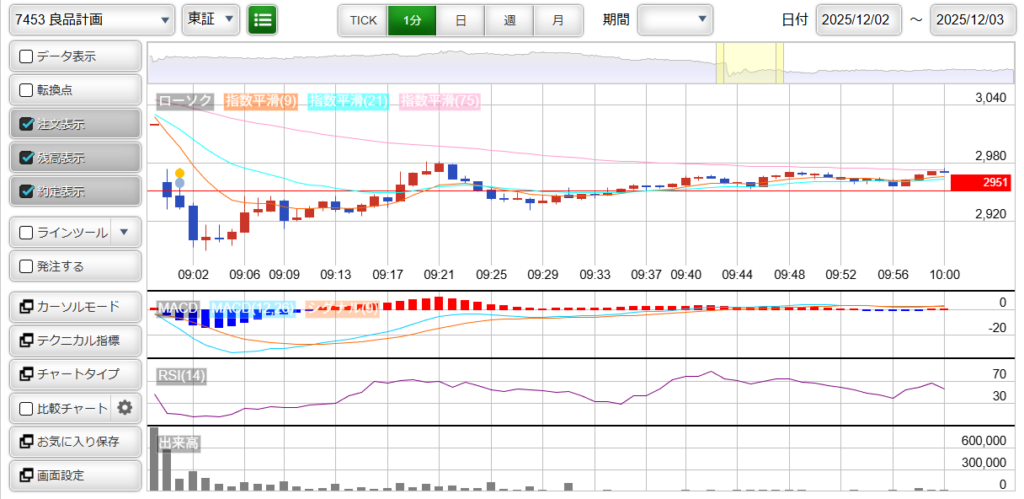Open comparison chart gear settings
Image resolution: width=1024 pixels, height=499 pixels.
pos(125,407)
